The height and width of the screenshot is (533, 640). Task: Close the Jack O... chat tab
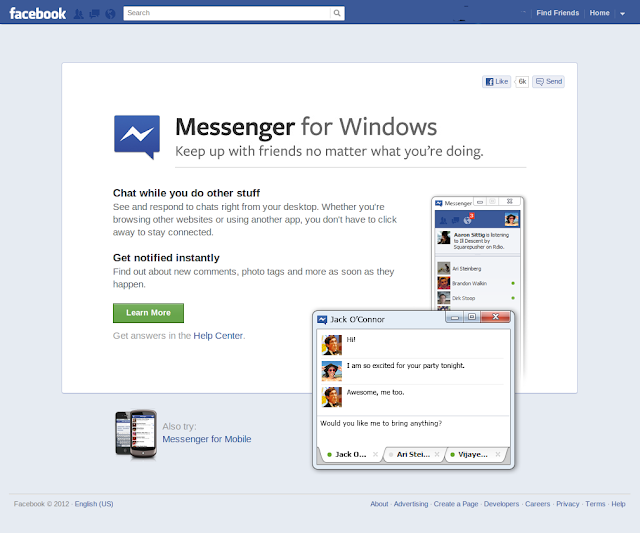pos(376,454)
